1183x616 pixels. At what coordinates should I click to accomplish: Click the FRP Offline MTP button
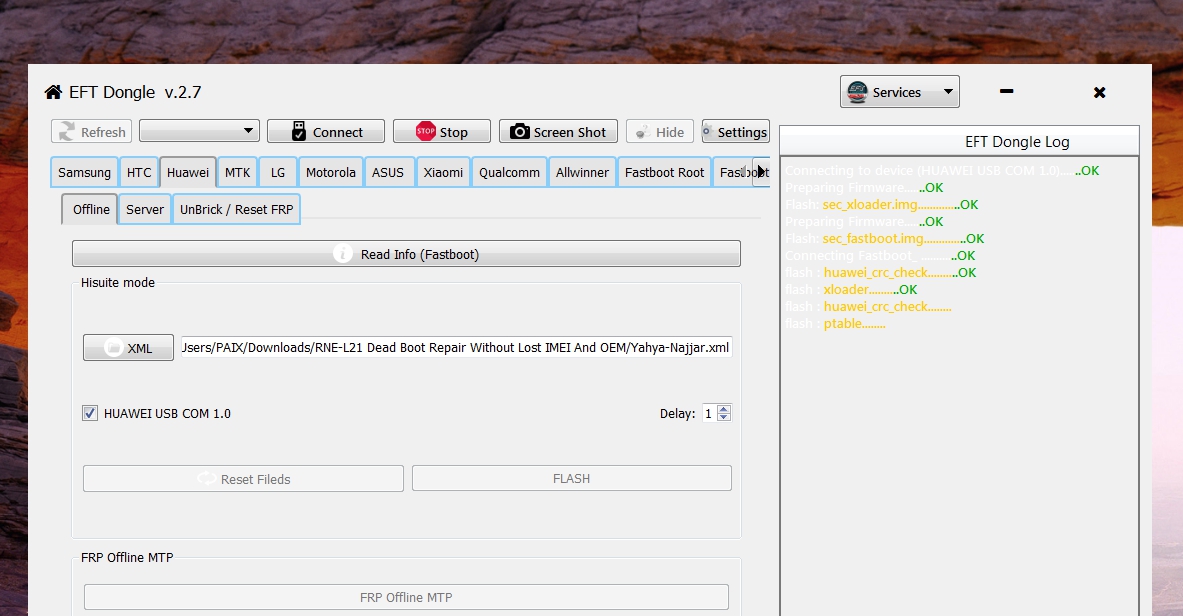pyautogui.click(x=406, y=597)
